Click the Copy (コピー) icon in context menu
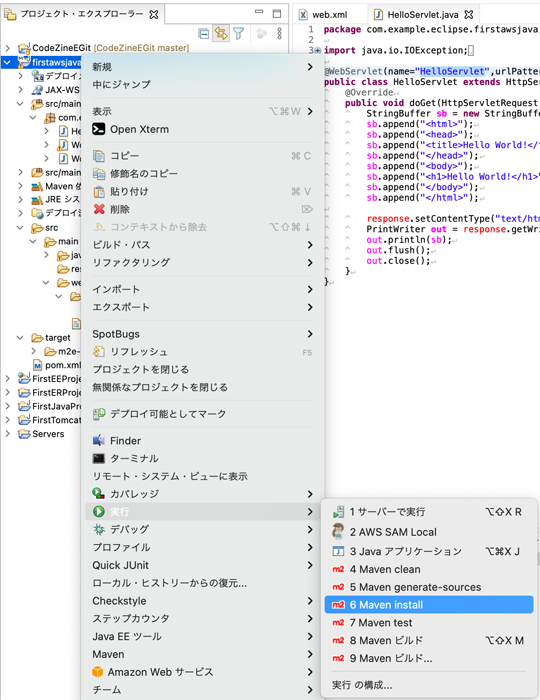This screenshot has width=540, height=700. pos(99,156)
